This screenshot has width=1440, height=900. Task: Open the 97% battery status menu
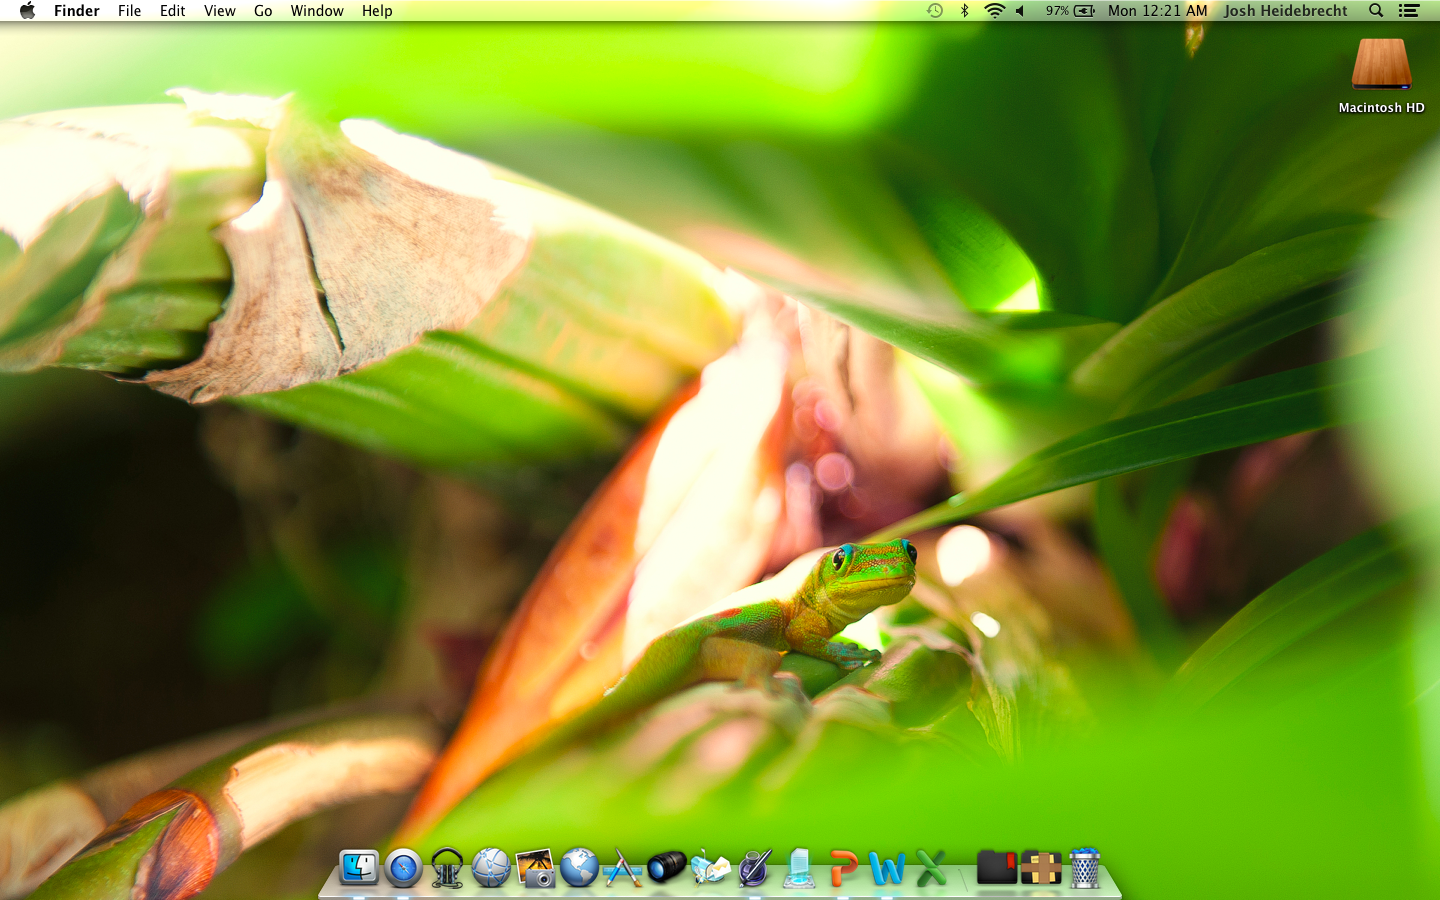point(1070,11)
